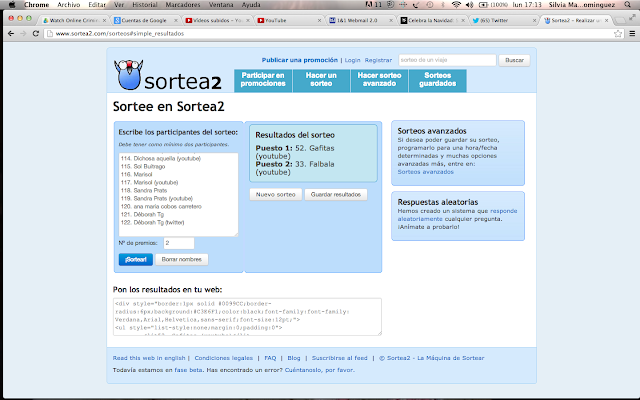This screenshot has width=640, height=400.
Task: Click the Nuevo sorteo button
Action: point(276,195)
